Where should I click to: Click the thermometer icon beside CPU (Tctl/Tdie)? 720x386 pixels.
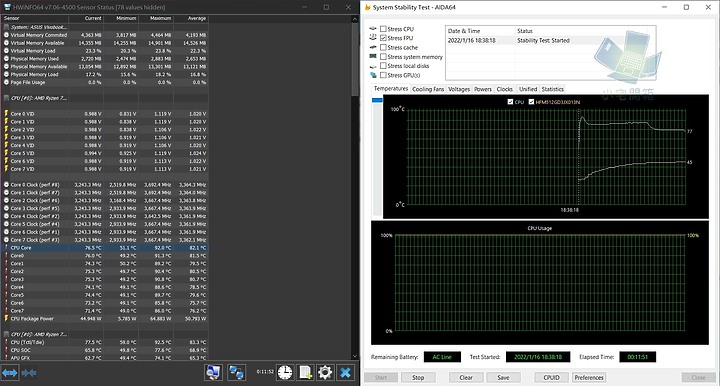coord(6,342)
